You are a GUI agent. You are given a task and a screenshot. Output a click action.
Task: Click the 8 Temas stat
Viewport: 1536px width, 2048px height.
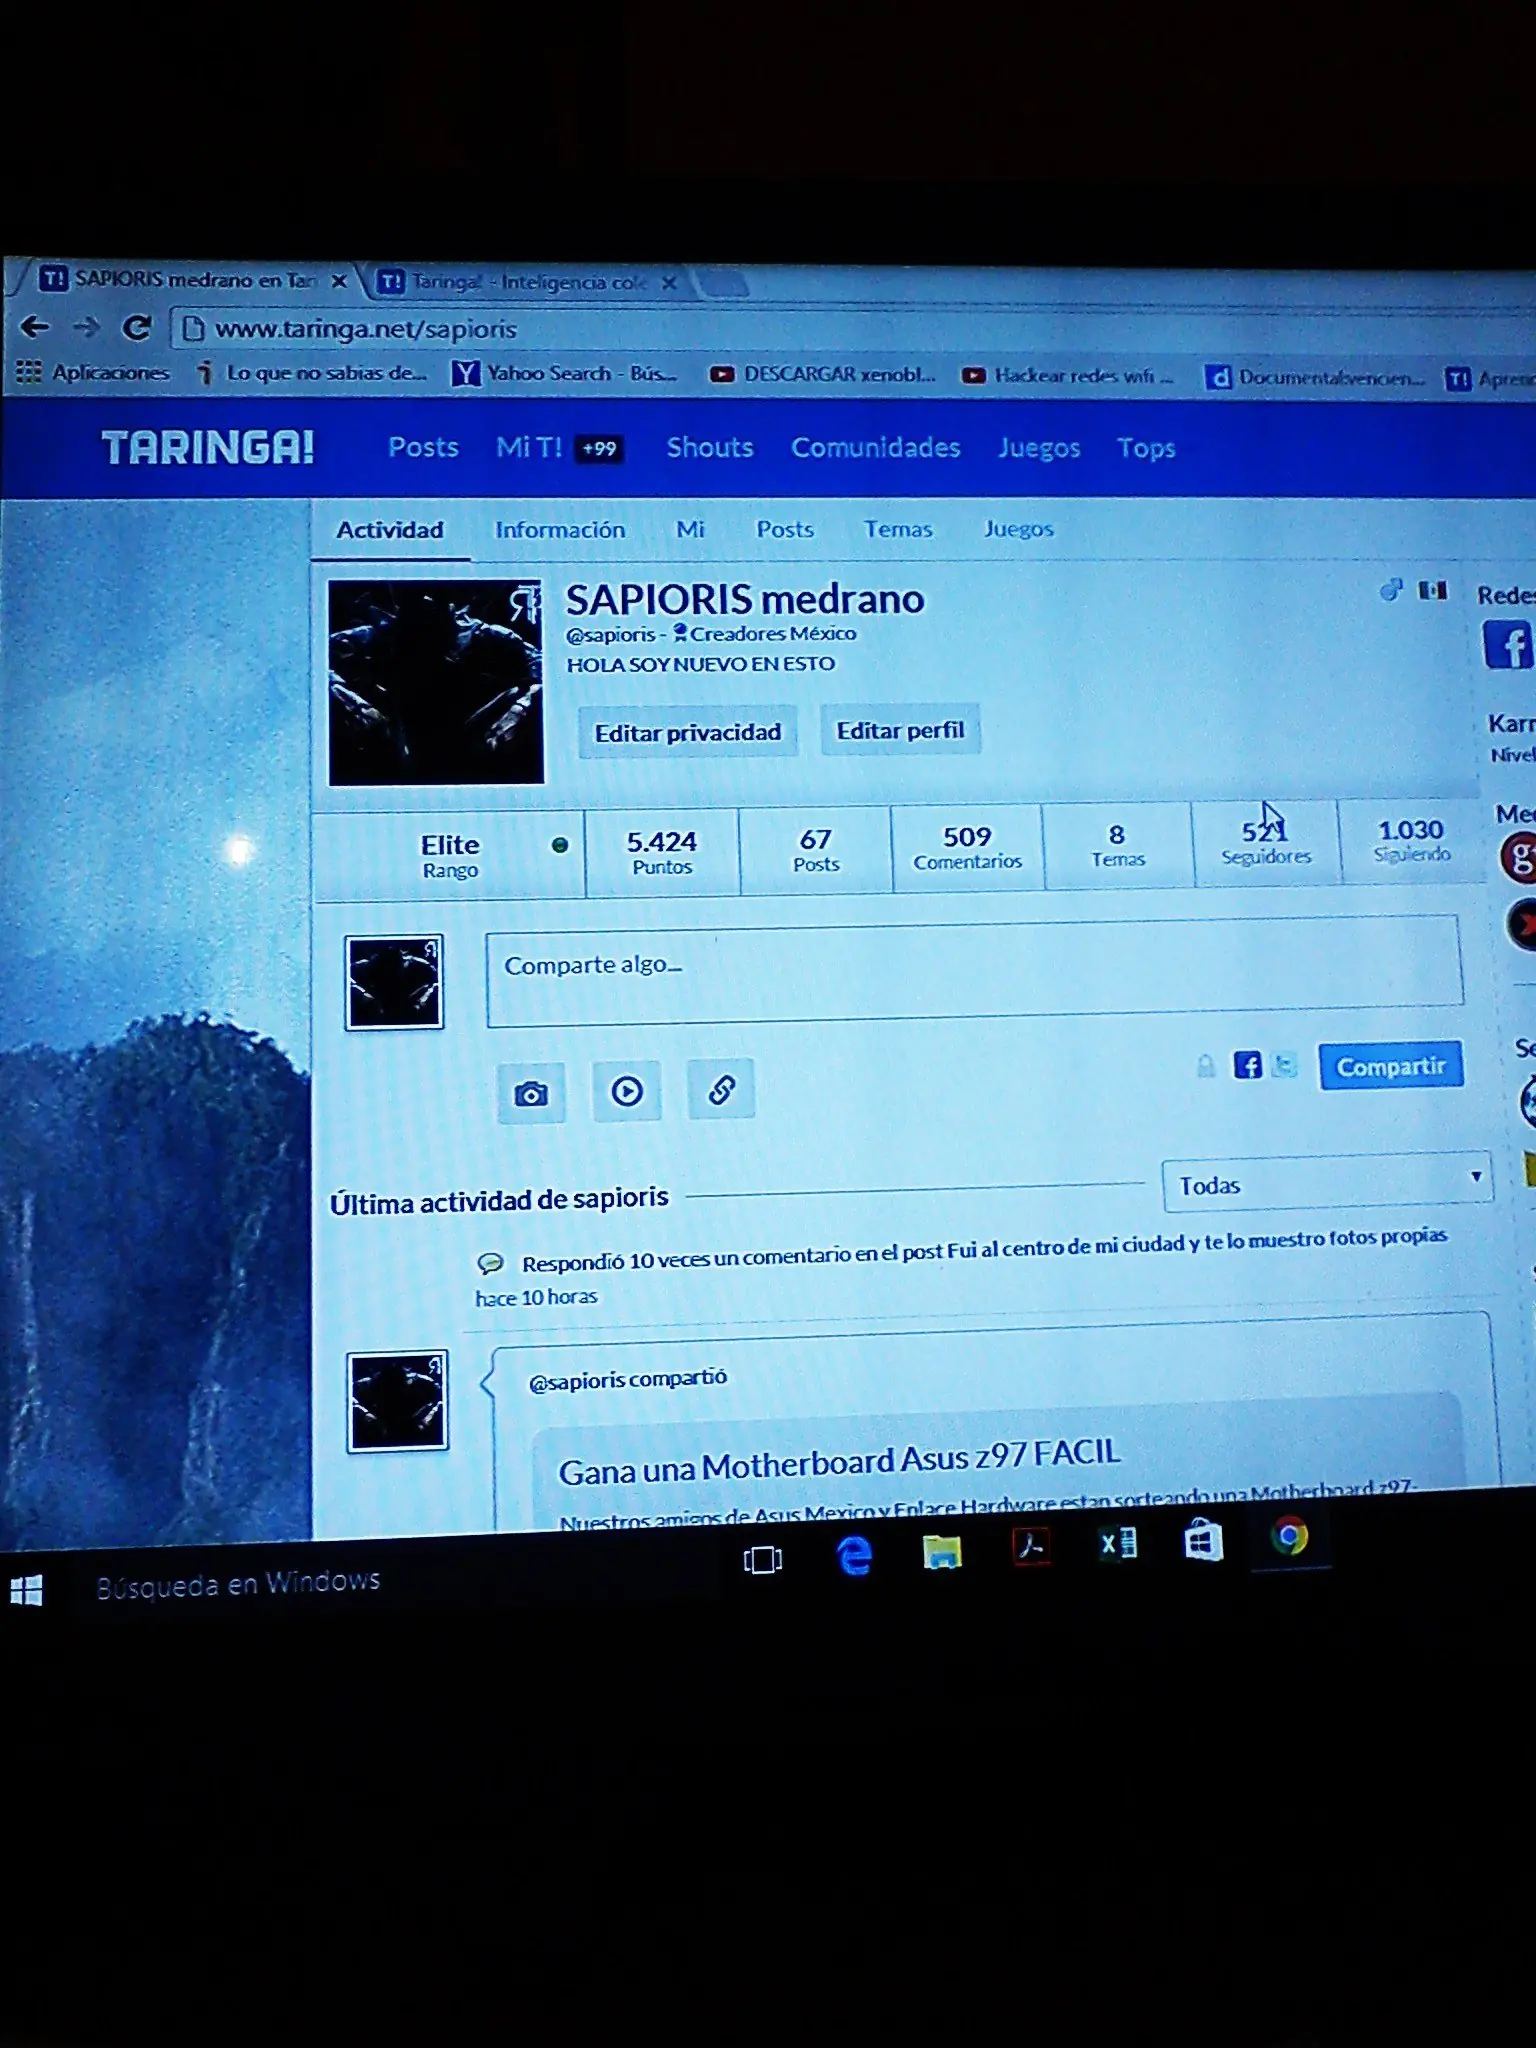click(1117, 845)
